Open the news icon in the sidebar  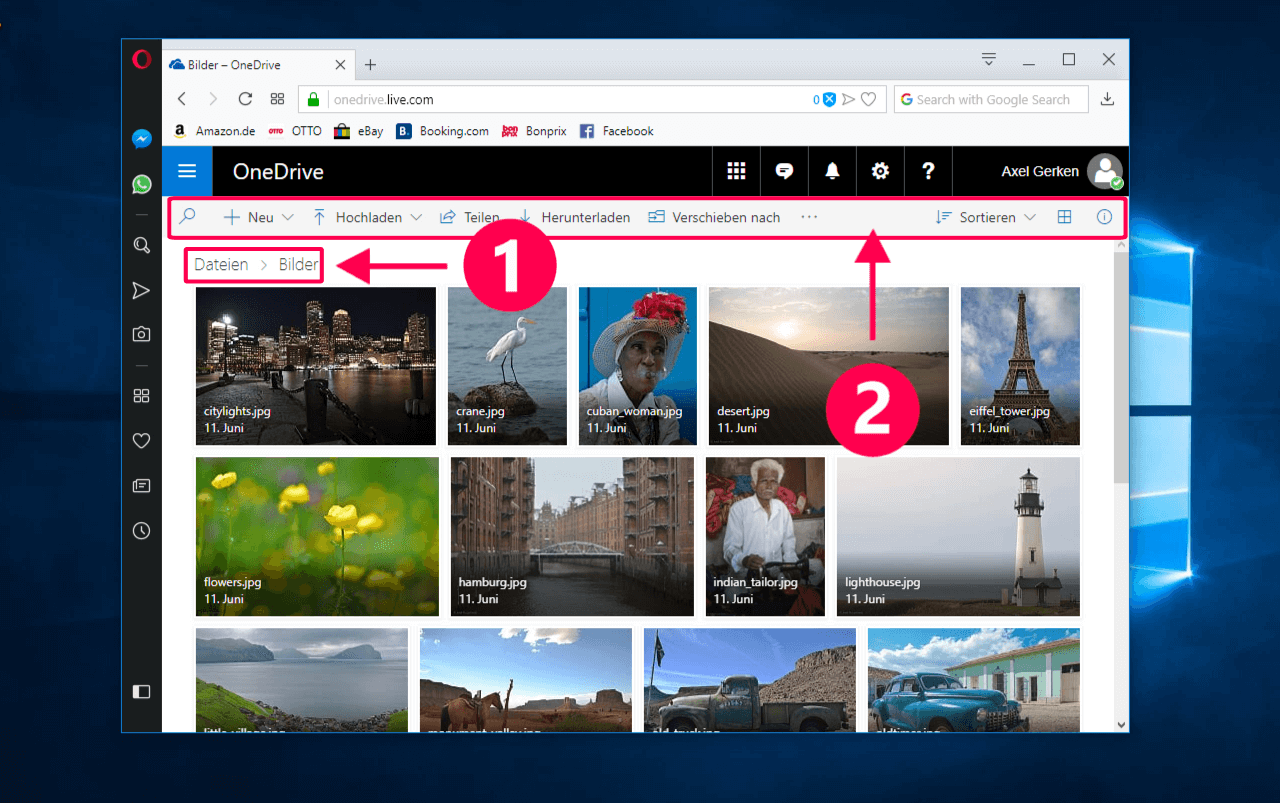[x=142, y=486]
